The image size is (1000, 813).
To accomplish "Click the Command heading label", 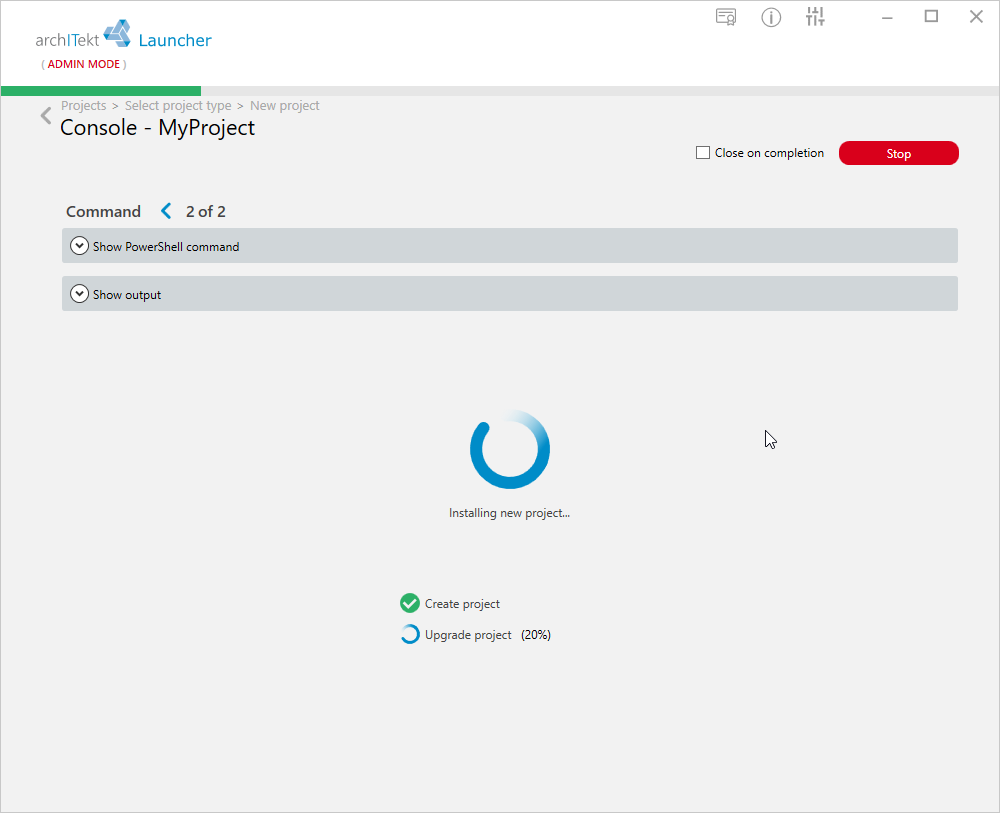I will click(103, 212).
